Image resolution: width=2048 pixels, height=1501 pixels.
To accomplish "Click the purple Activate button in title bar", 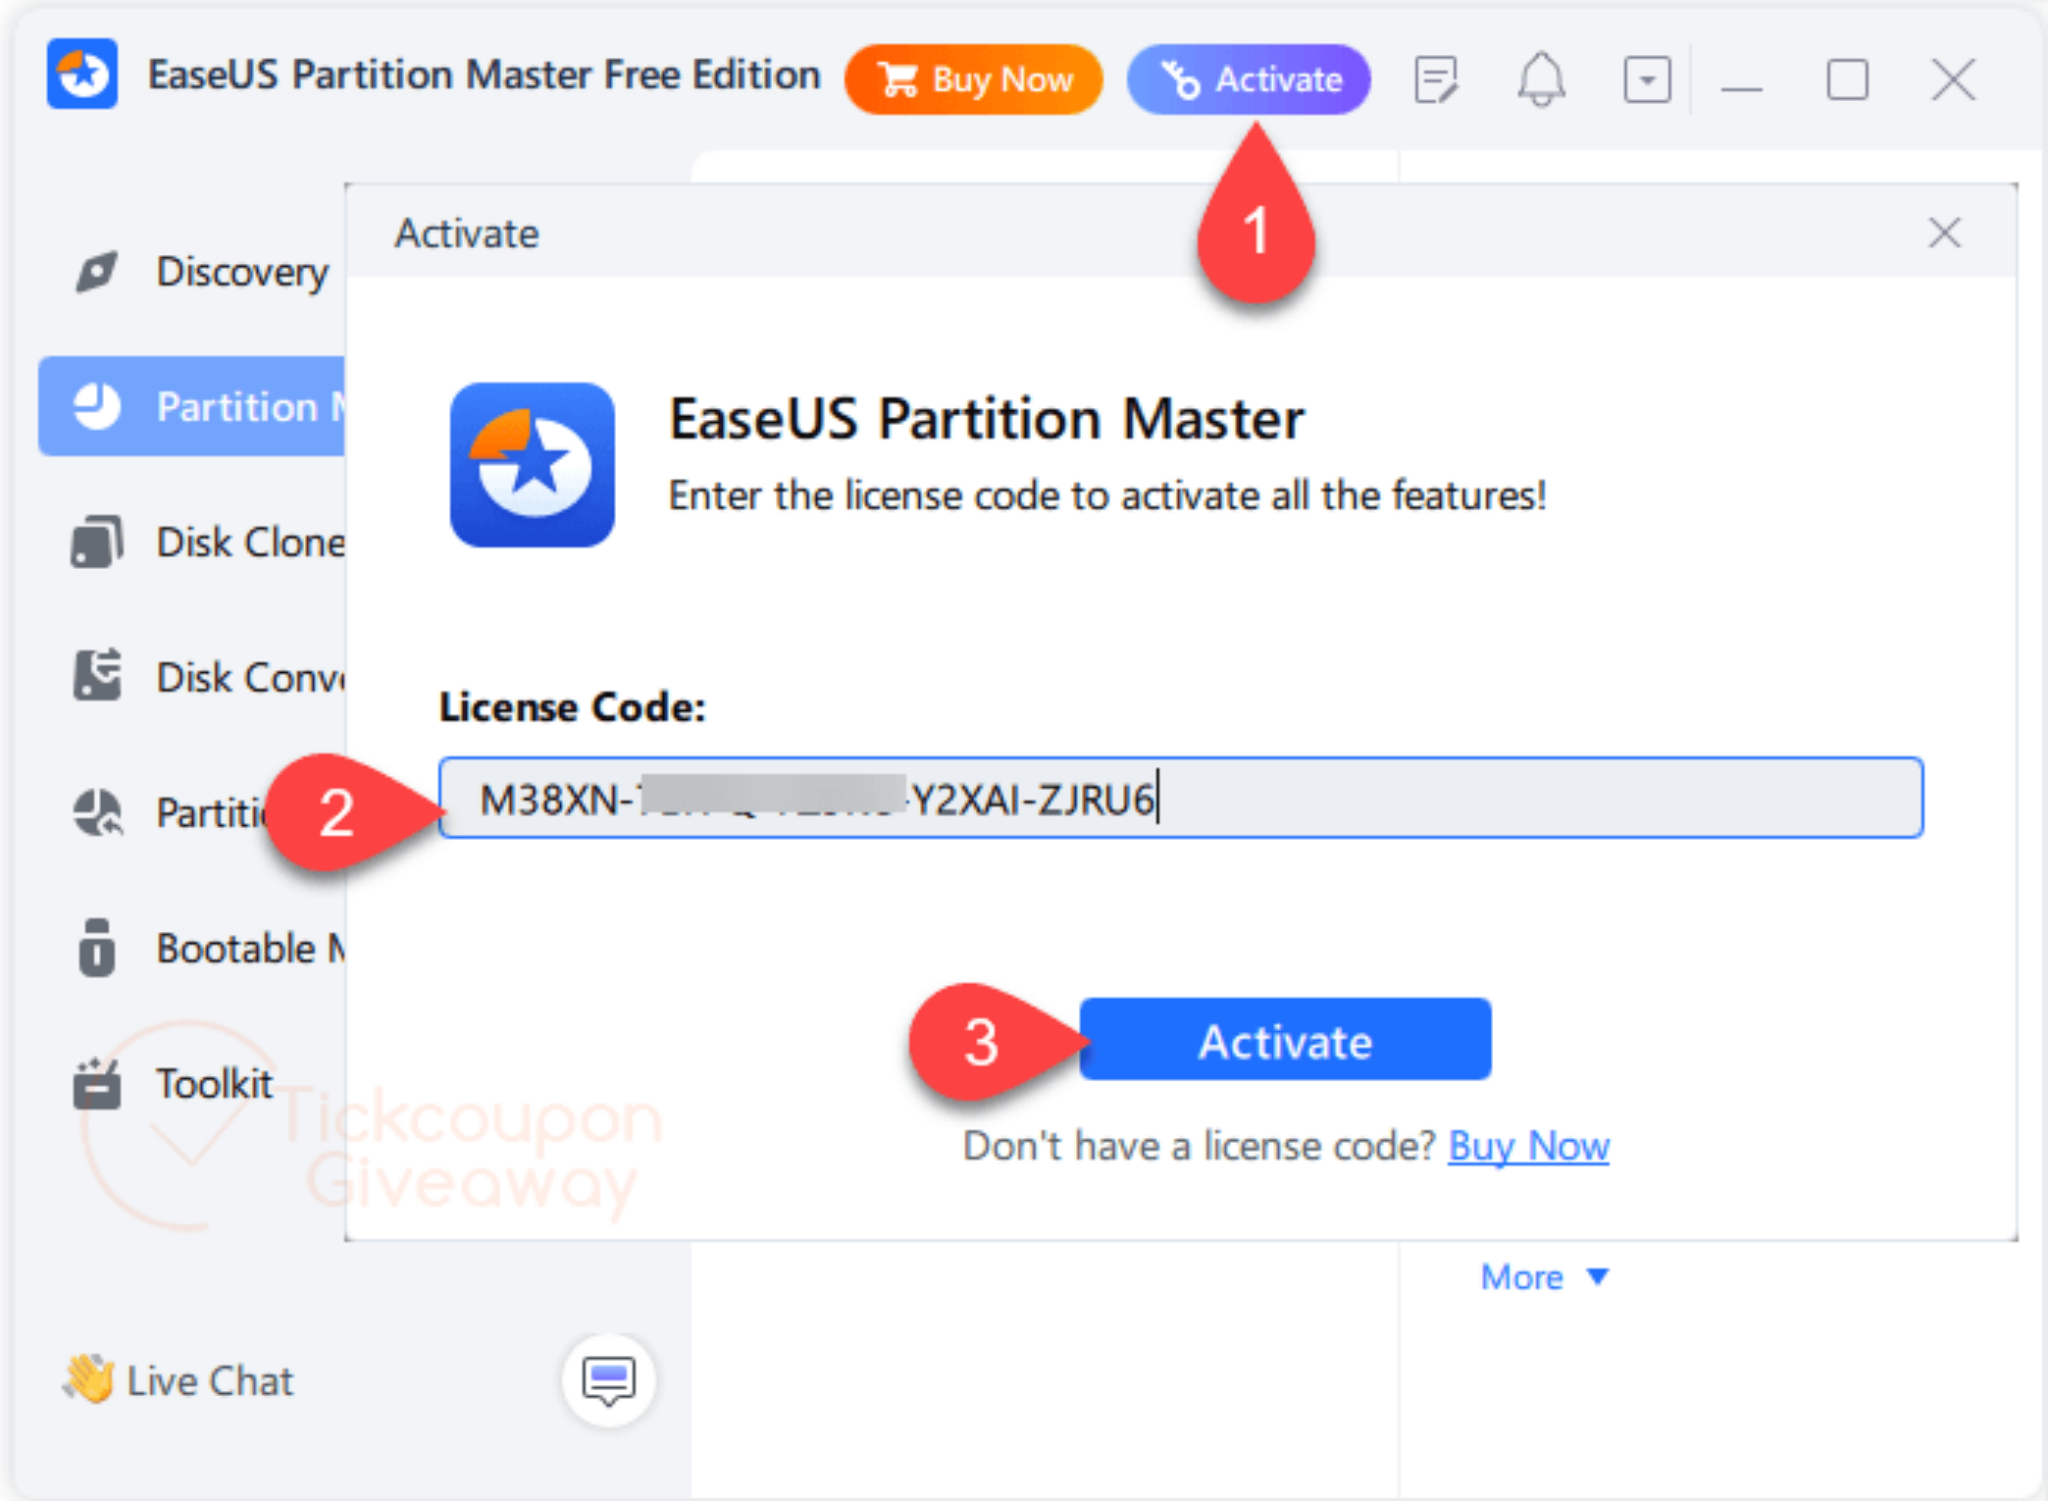I will pyautogui.click(x=1249, y=79).
